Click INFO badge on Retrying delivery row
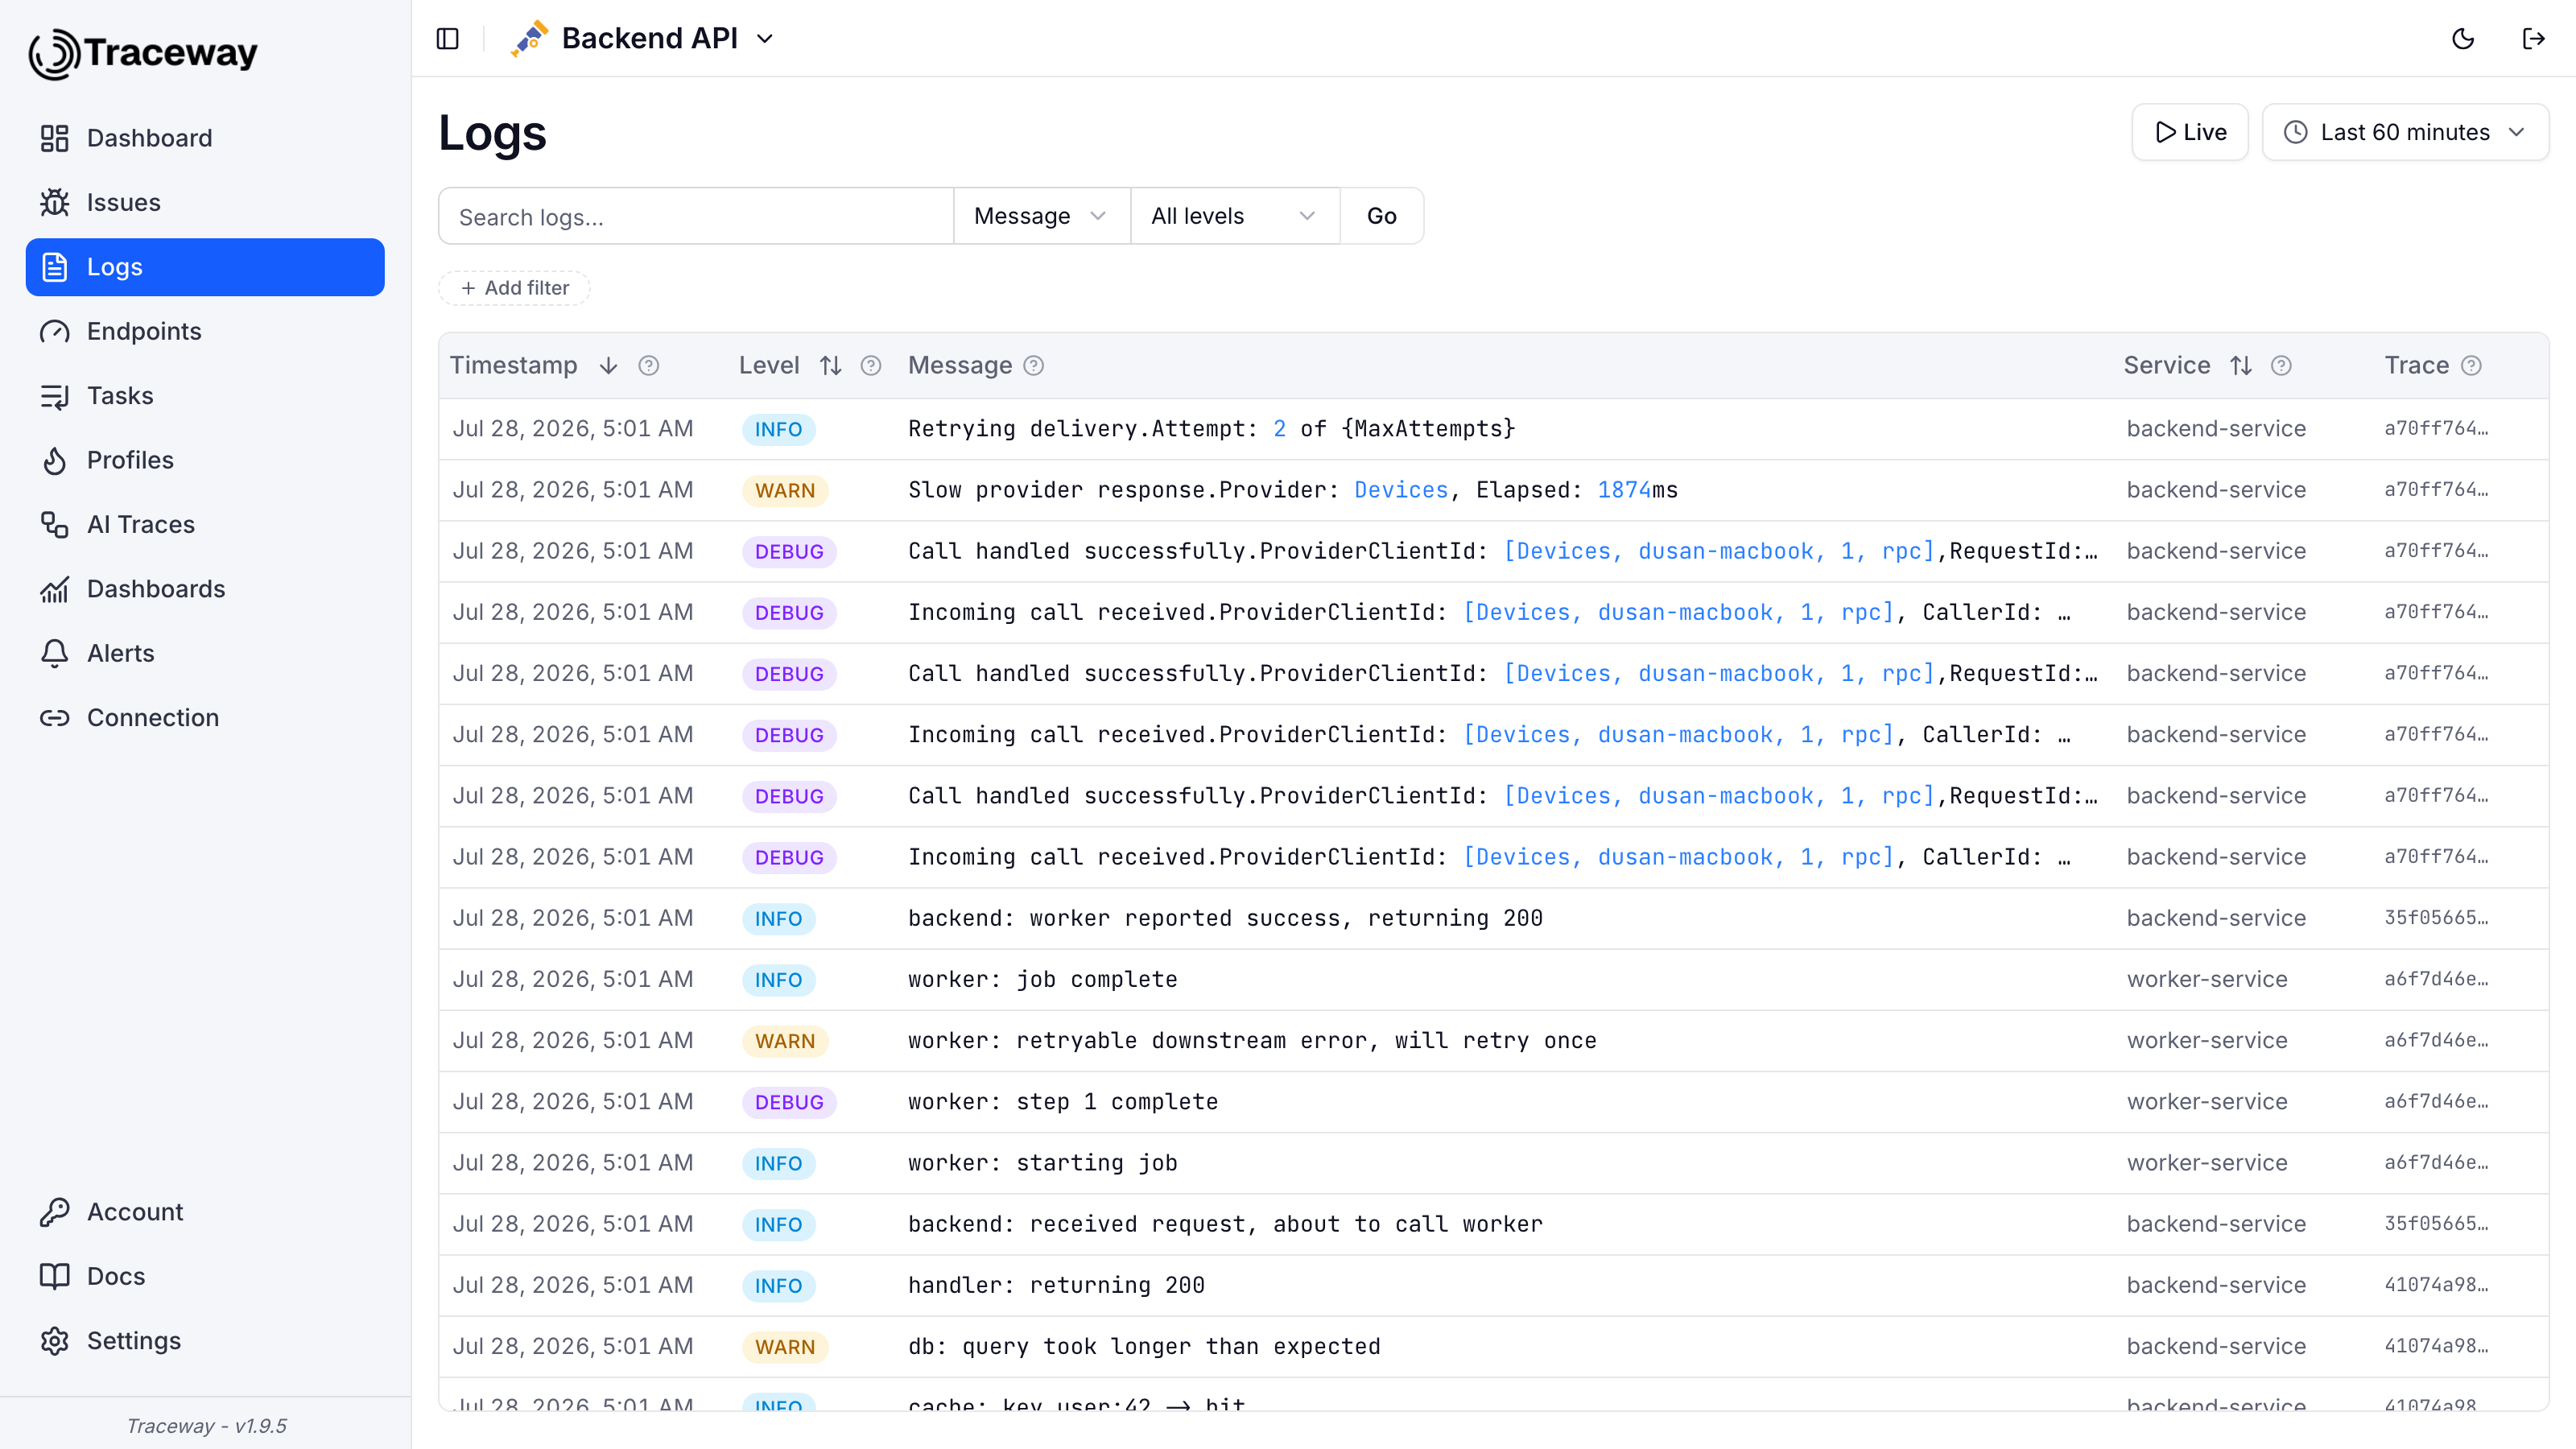 click(x=778, y=430)
